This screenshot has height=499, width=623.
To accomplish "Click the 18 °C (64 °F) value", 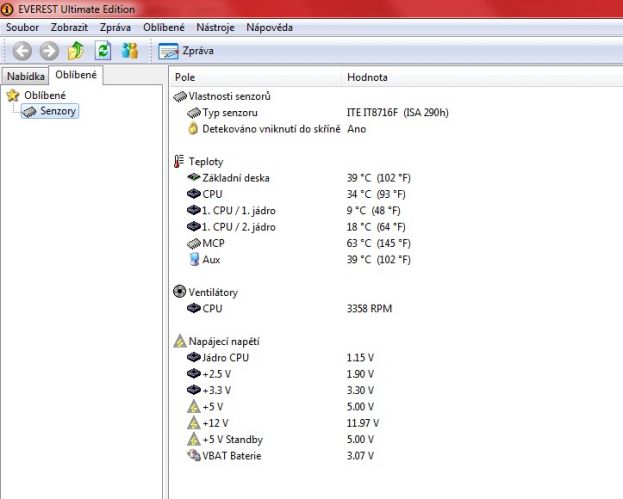I will [x=376, y=227].
